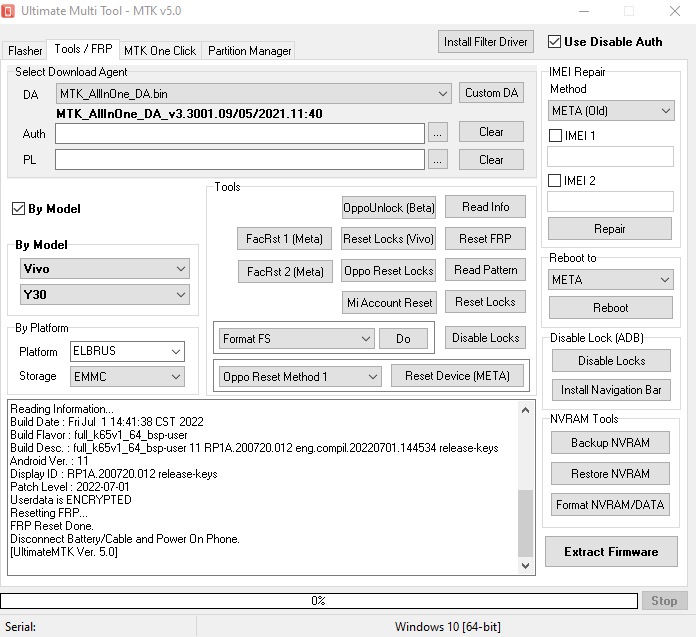Click 'Userdata is ENCRYPTED' log line
The width and height of the screenshot is (696, 637).
pos(71,500)
